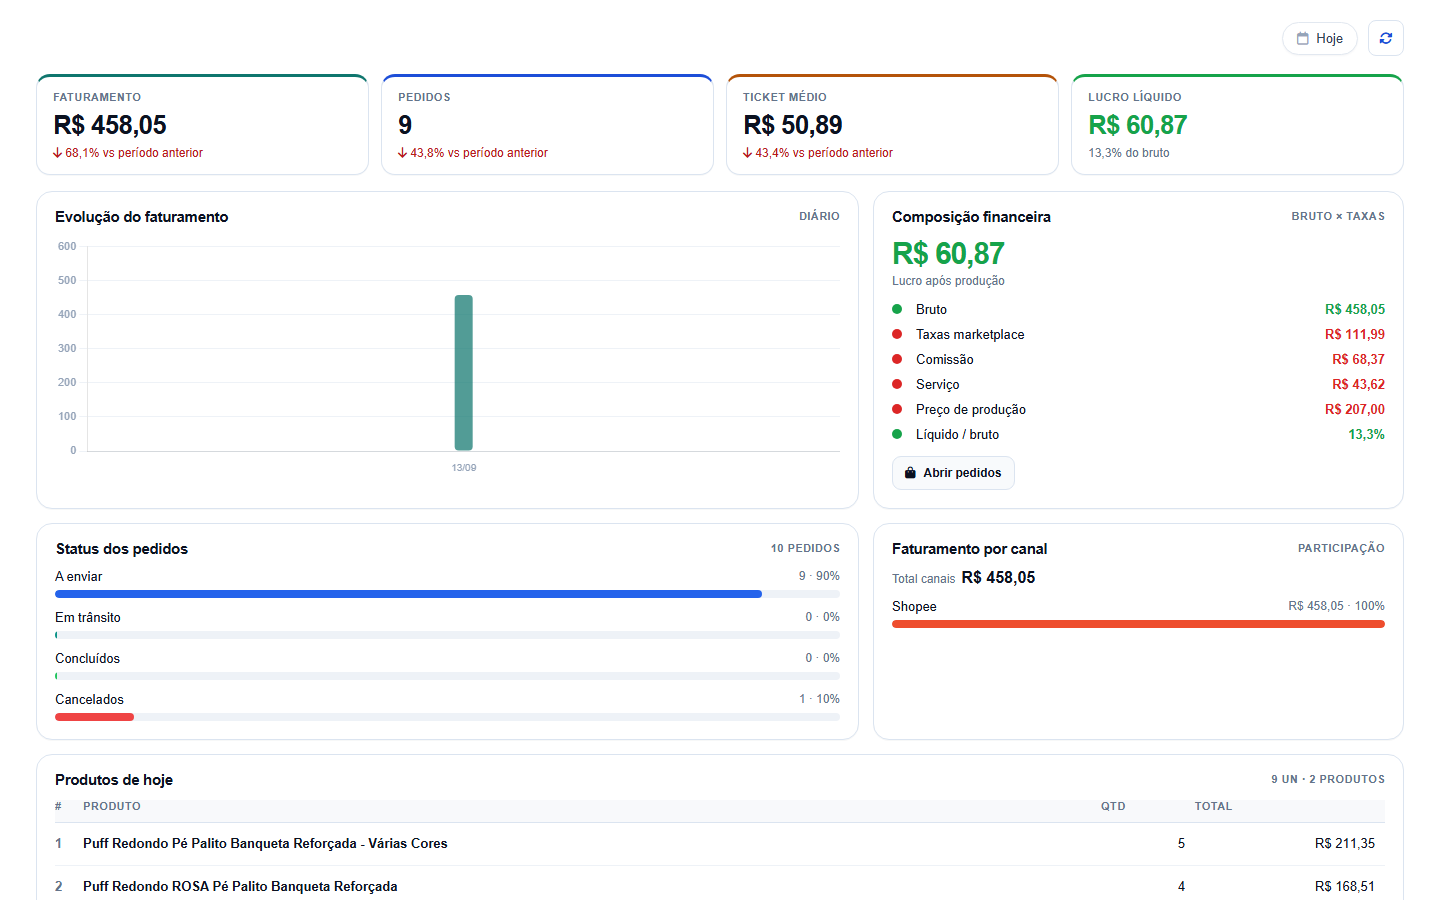This screenshot has width=1440, height=900.
Task: Click the BRUTO × TAXAS label
Action: click(1338, 216)
